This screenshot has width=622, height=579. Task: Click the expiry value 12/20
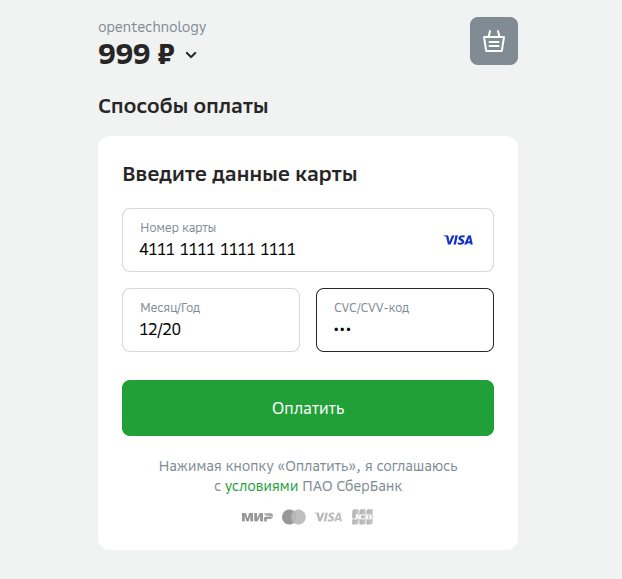click(x=160, y=330)
